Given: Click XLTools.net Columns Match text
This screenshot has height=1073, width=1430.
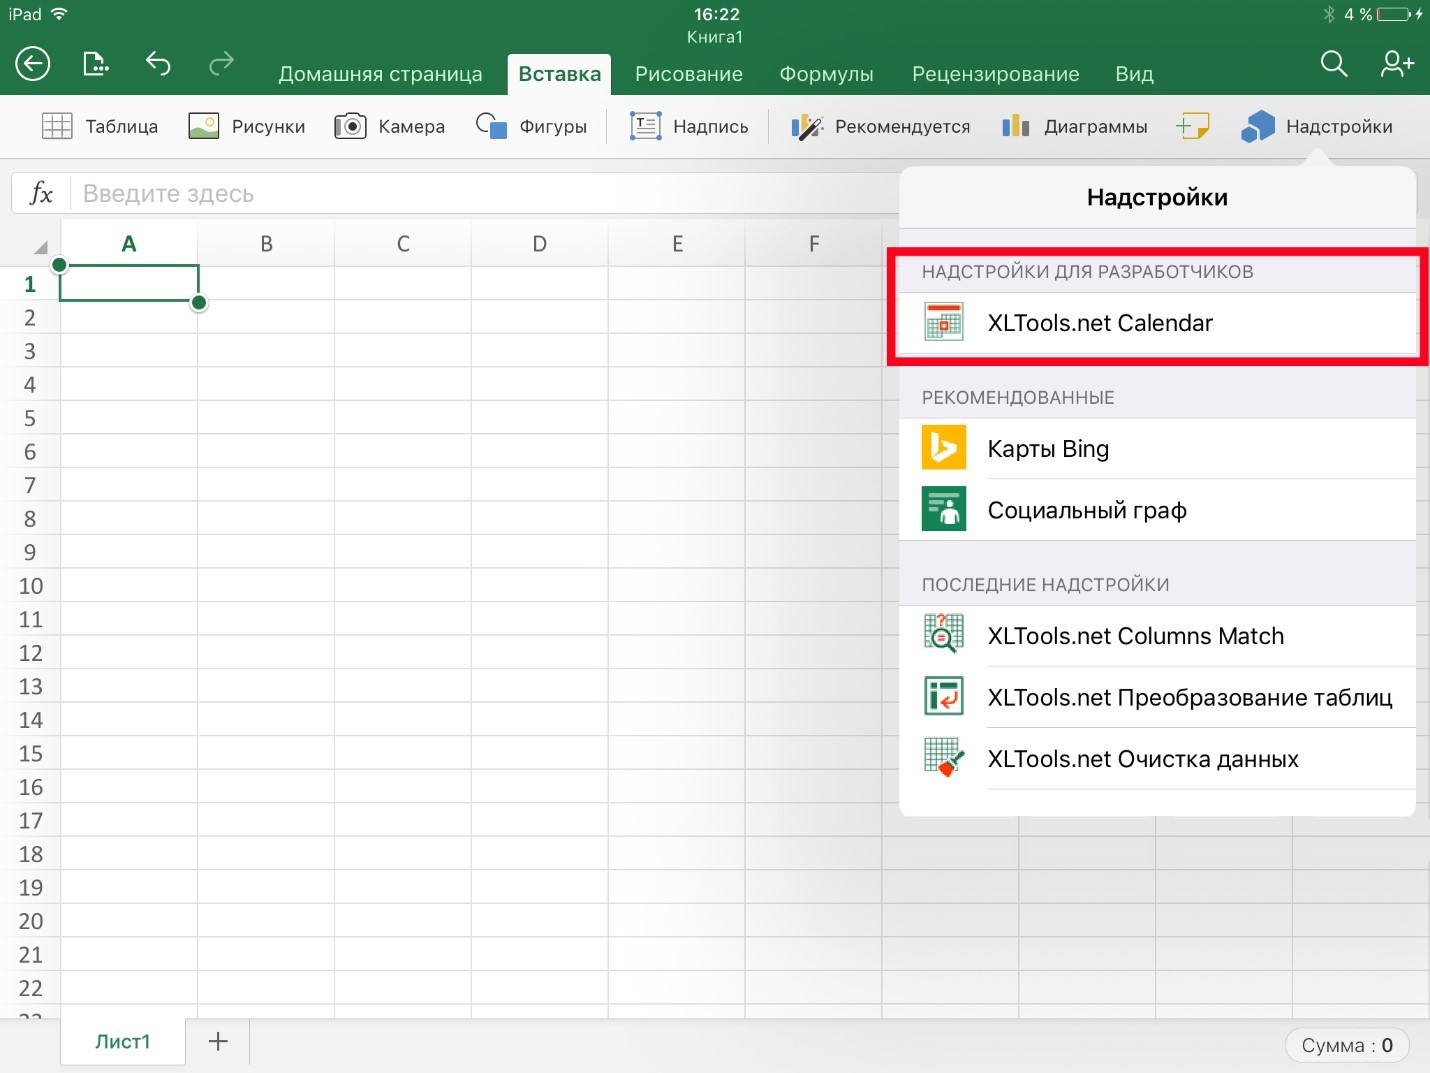Looking at the screenshot, I should click(1136, 636).
